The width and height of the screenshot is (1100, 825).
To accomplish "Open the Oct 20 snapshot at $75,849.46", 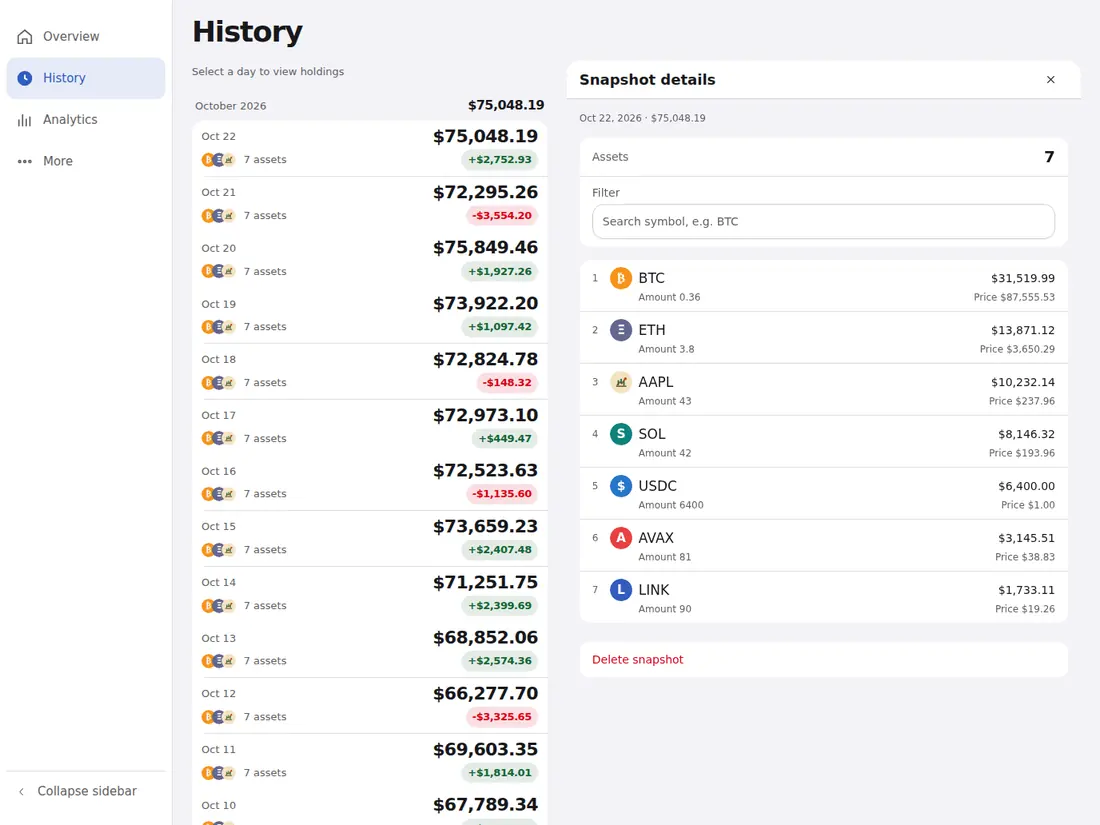I will pos(370,260).
